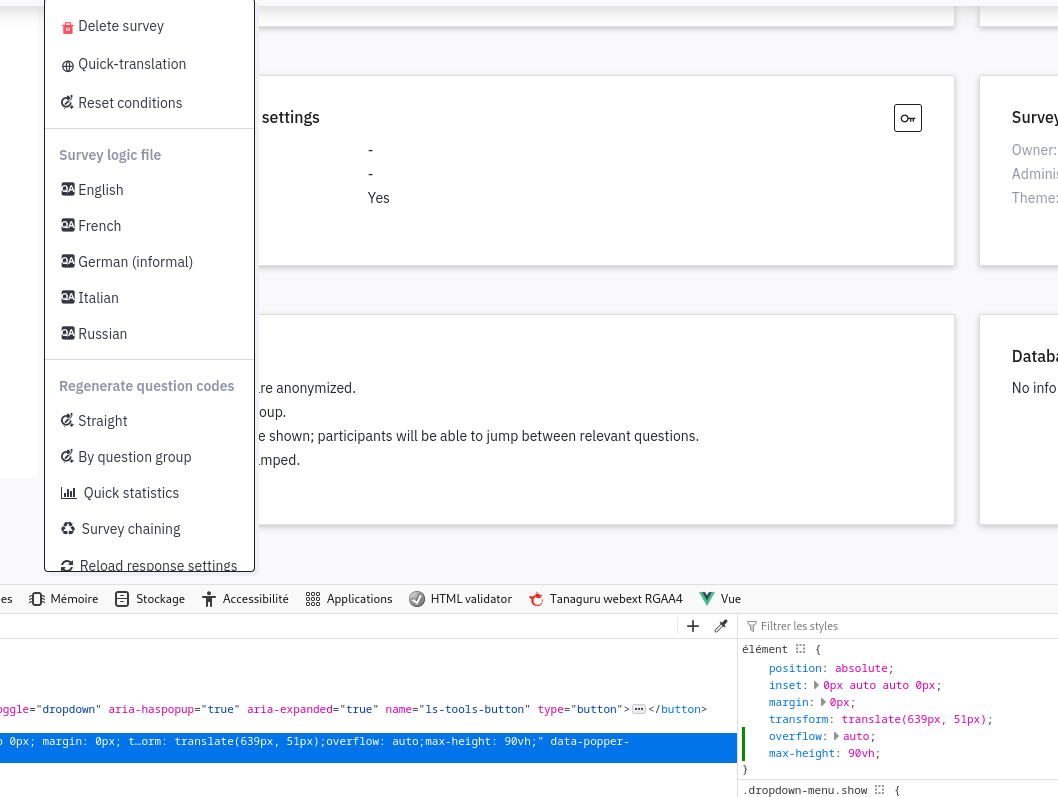Image resolution: width=1058 pixels, height=797 pixels.
Task: Open the Accessibilité devtools panel
Action: click(245, 599)
